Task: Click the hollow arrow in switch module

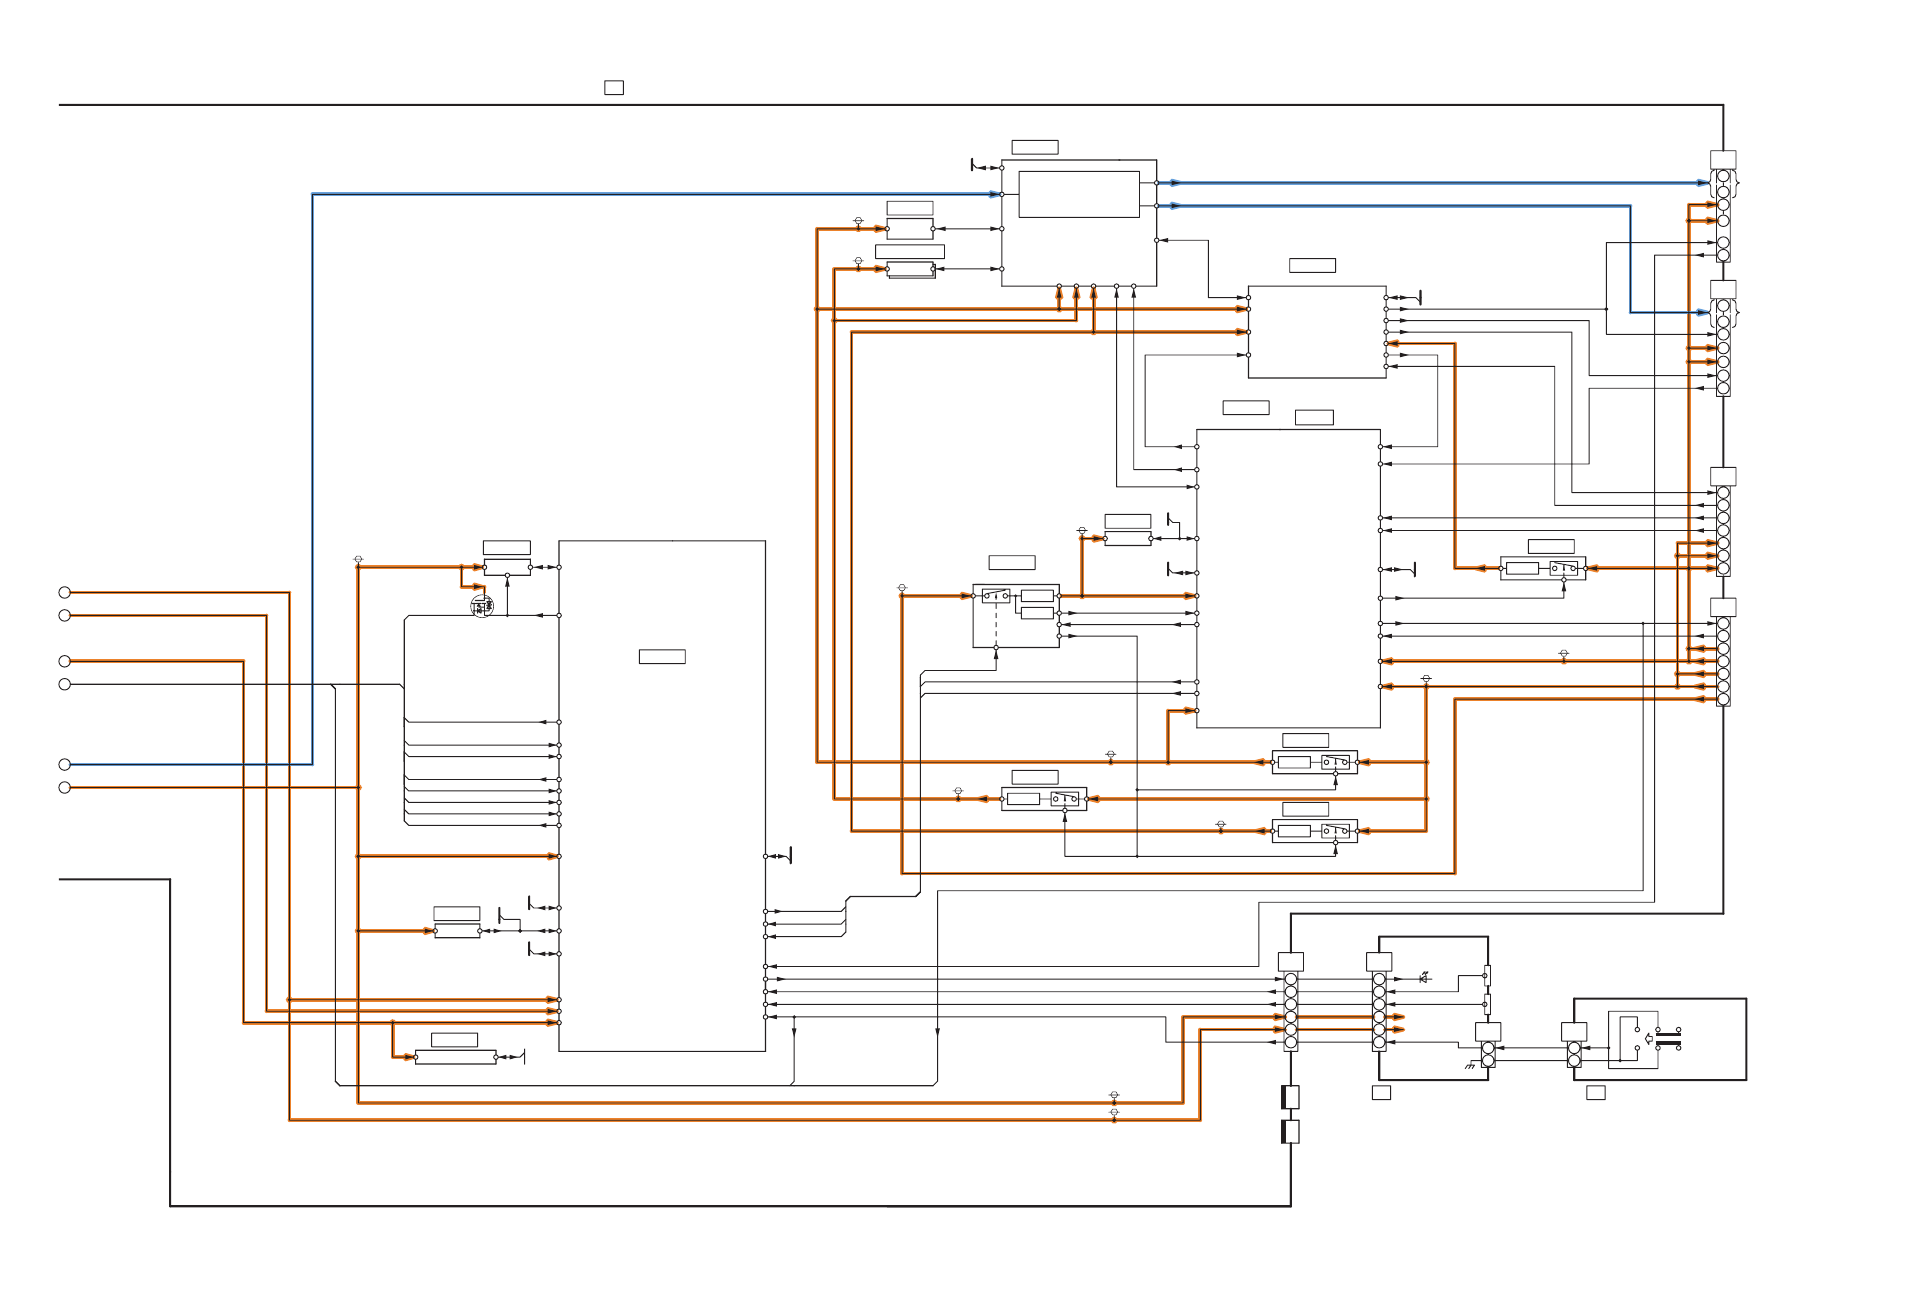Action: [1648, 1038]
